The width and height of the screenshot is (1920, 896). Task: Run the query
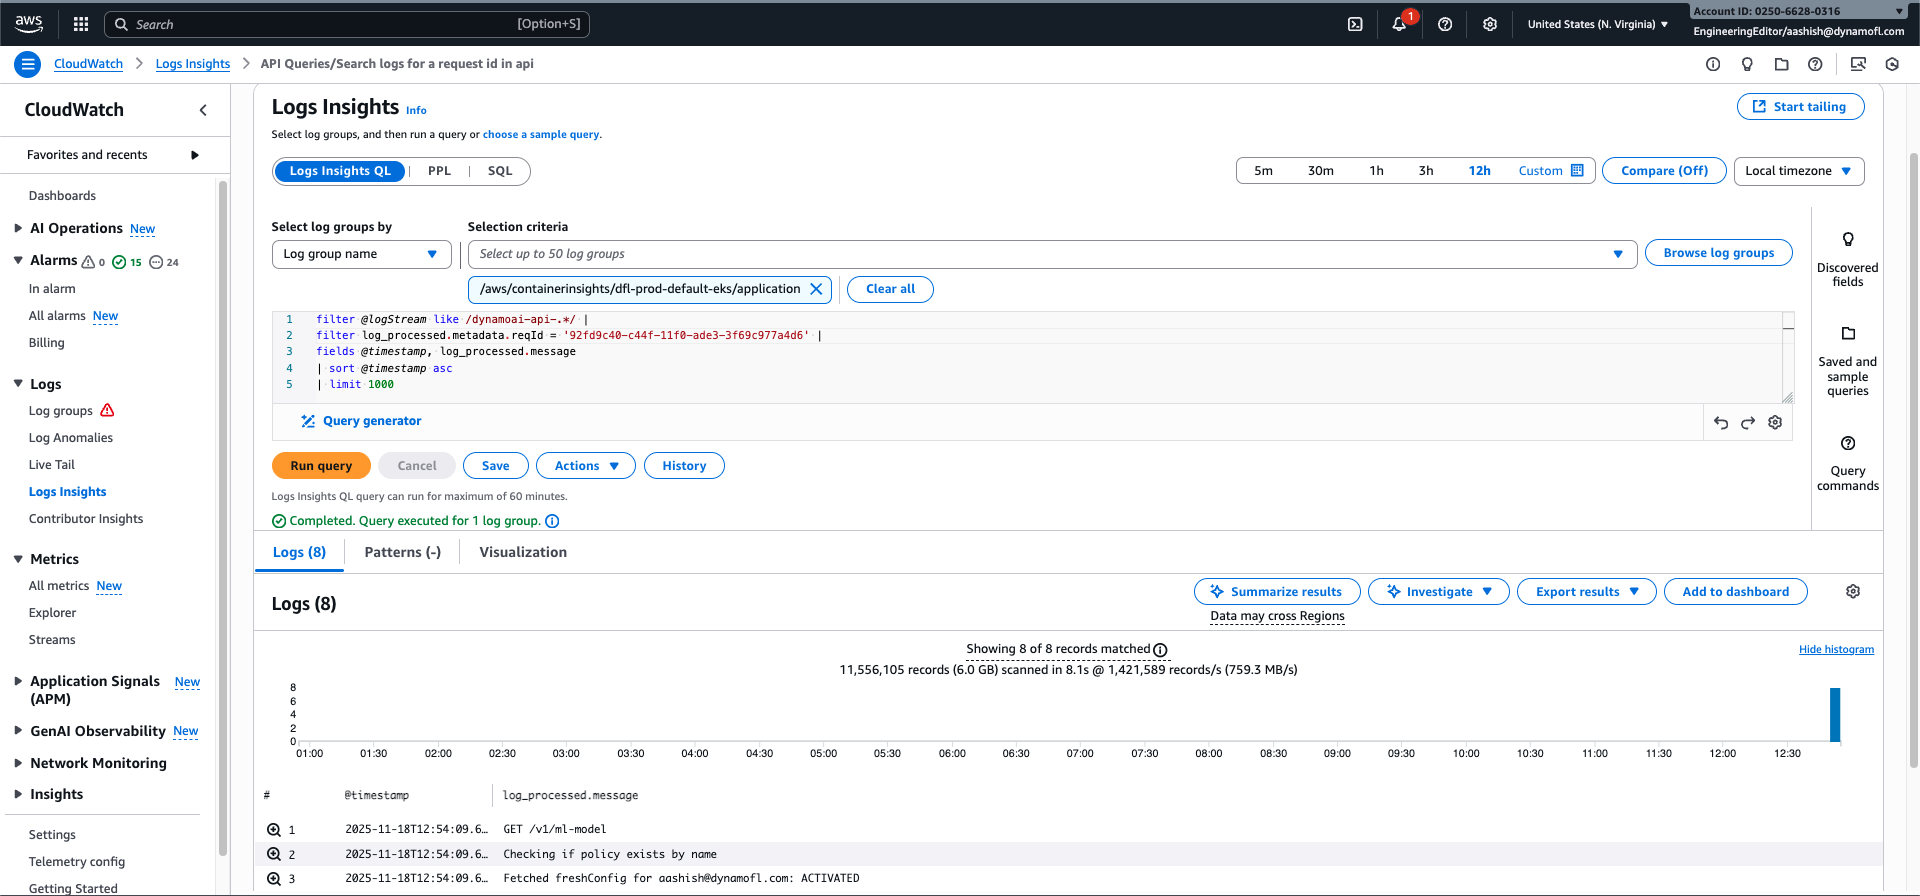point(321,466)
